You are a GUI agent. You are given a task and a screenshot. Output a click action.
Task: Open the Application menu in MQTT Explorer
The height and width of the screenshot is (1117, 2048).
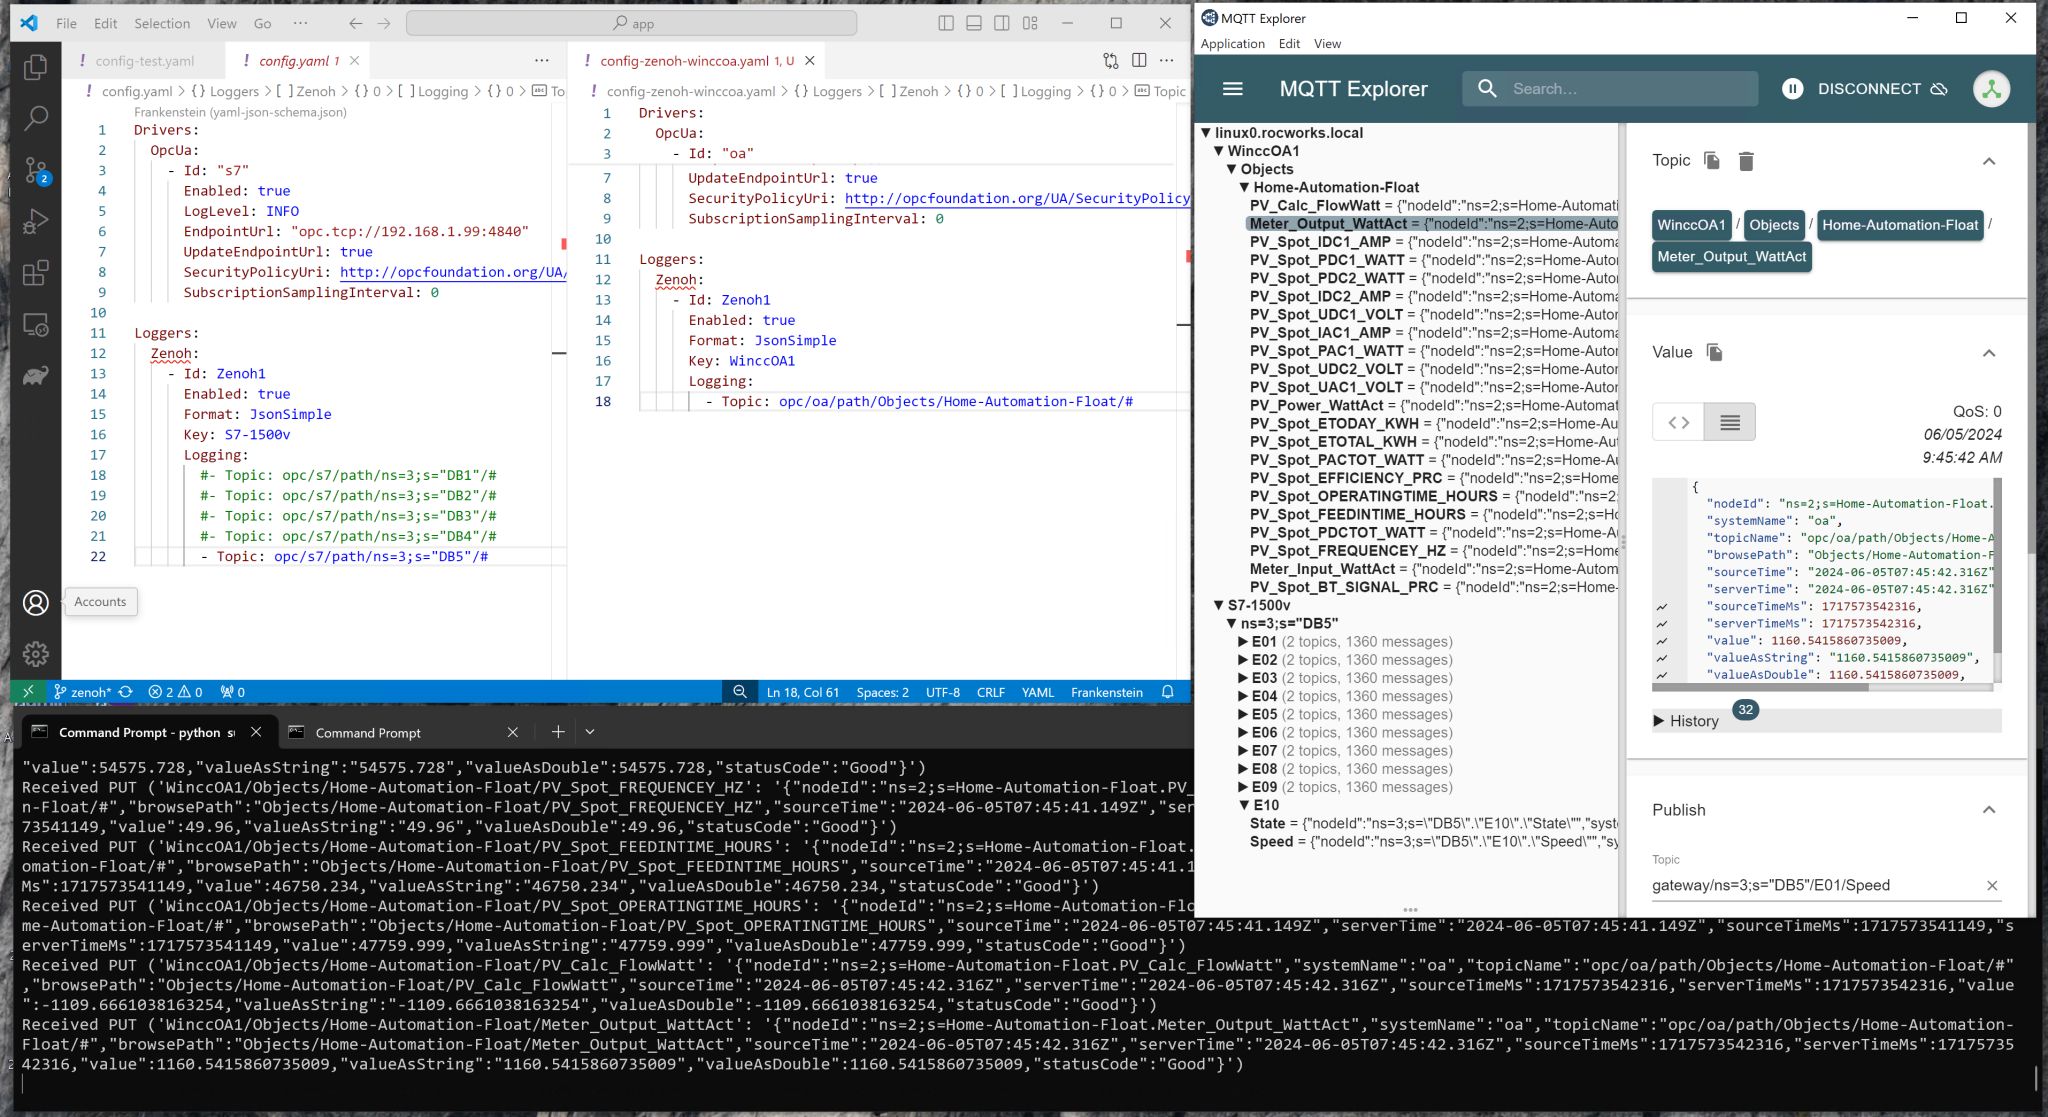pos(1232,44)
